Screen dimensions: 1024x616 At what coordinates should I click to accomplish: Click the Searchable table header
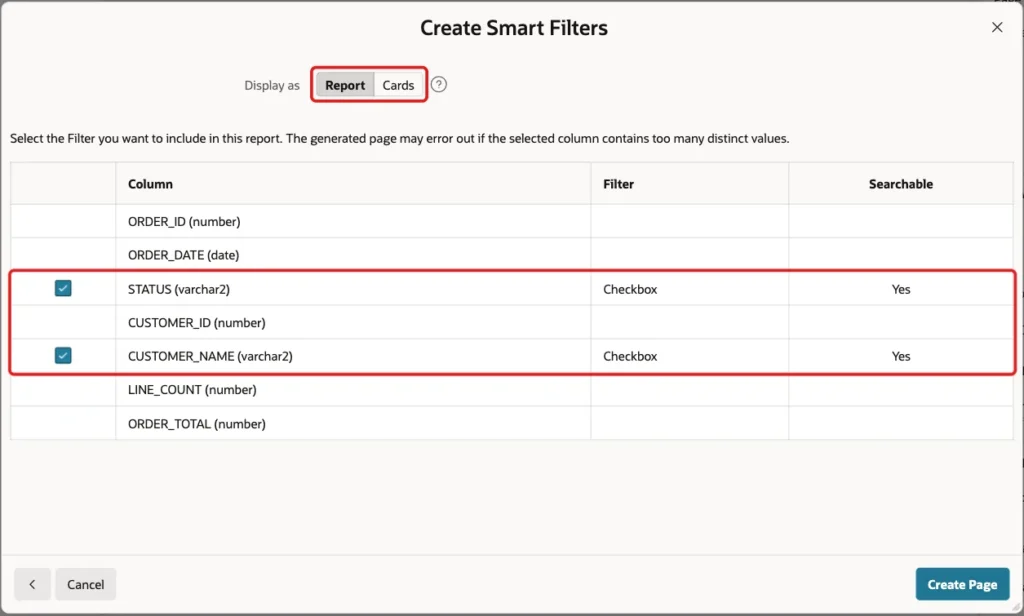901,184
